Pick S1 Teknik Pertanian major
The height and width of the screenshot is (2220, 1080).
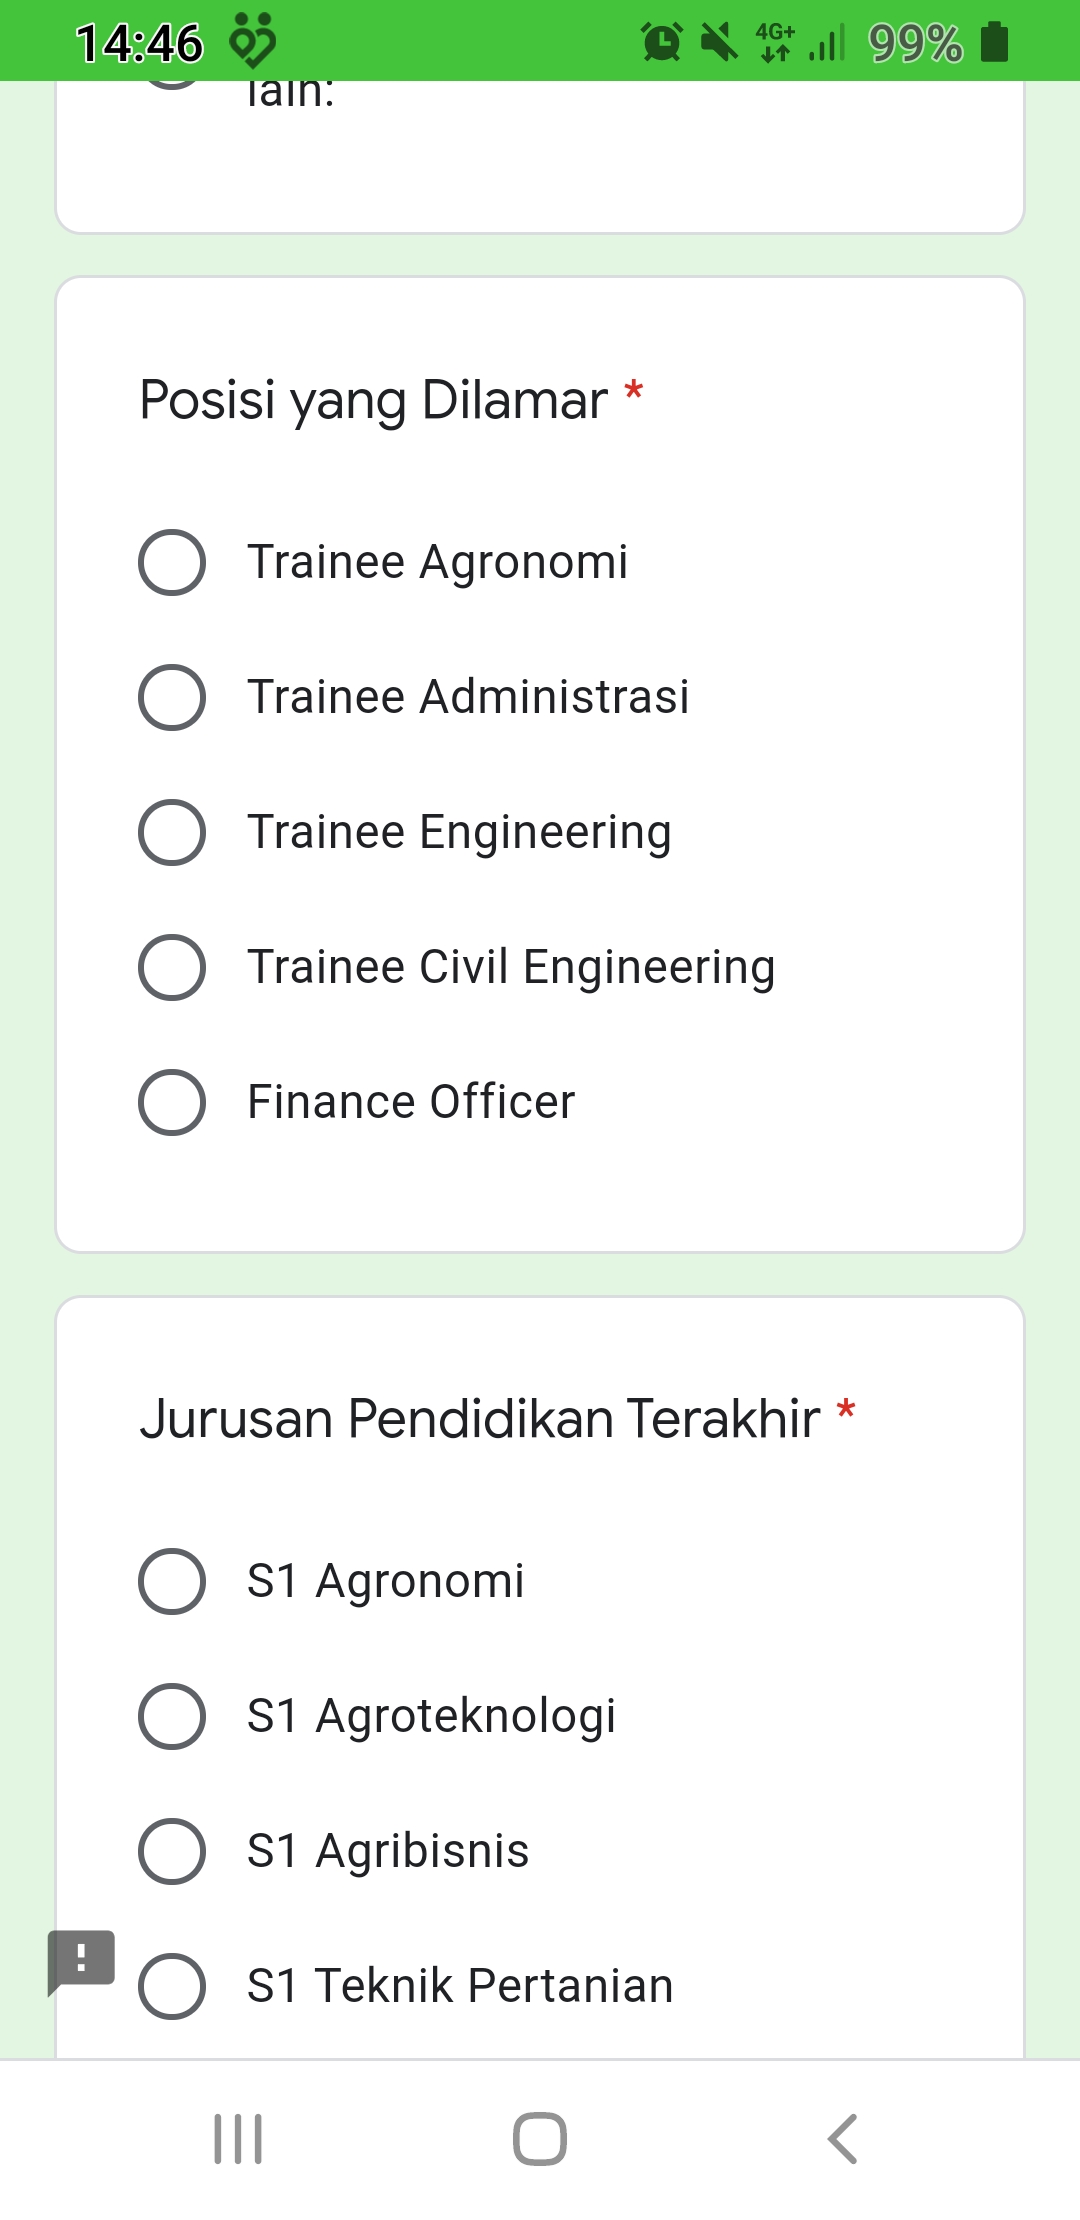pyautogui.click(x=172, y=1986)
